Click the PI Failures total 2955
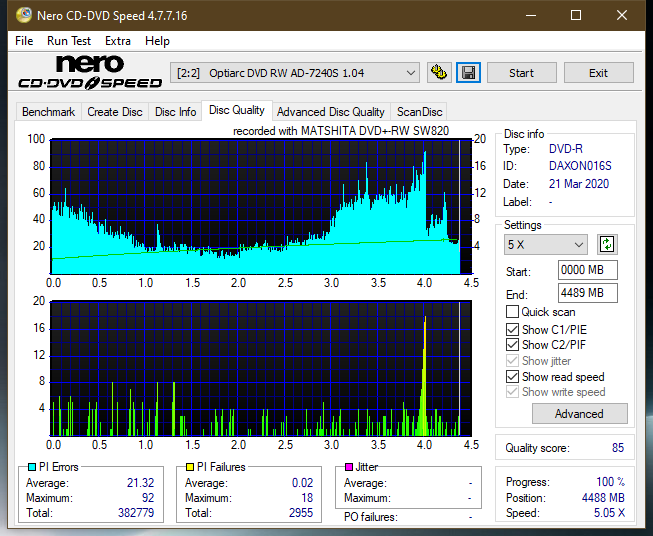This screenshot has width=653, height=536. coord(301,512)
